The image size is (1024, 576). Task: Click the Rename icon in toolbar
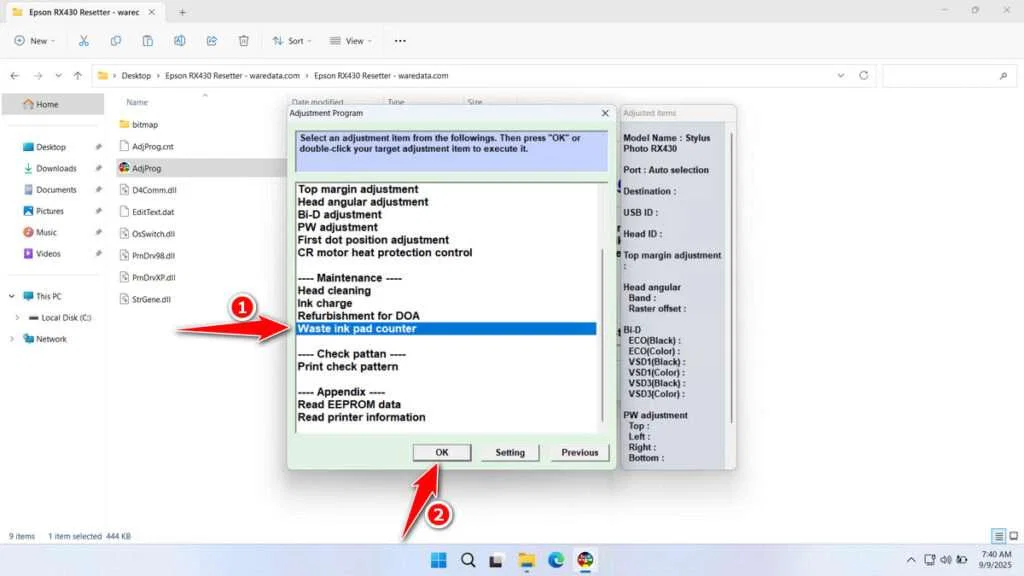[180, 41]
